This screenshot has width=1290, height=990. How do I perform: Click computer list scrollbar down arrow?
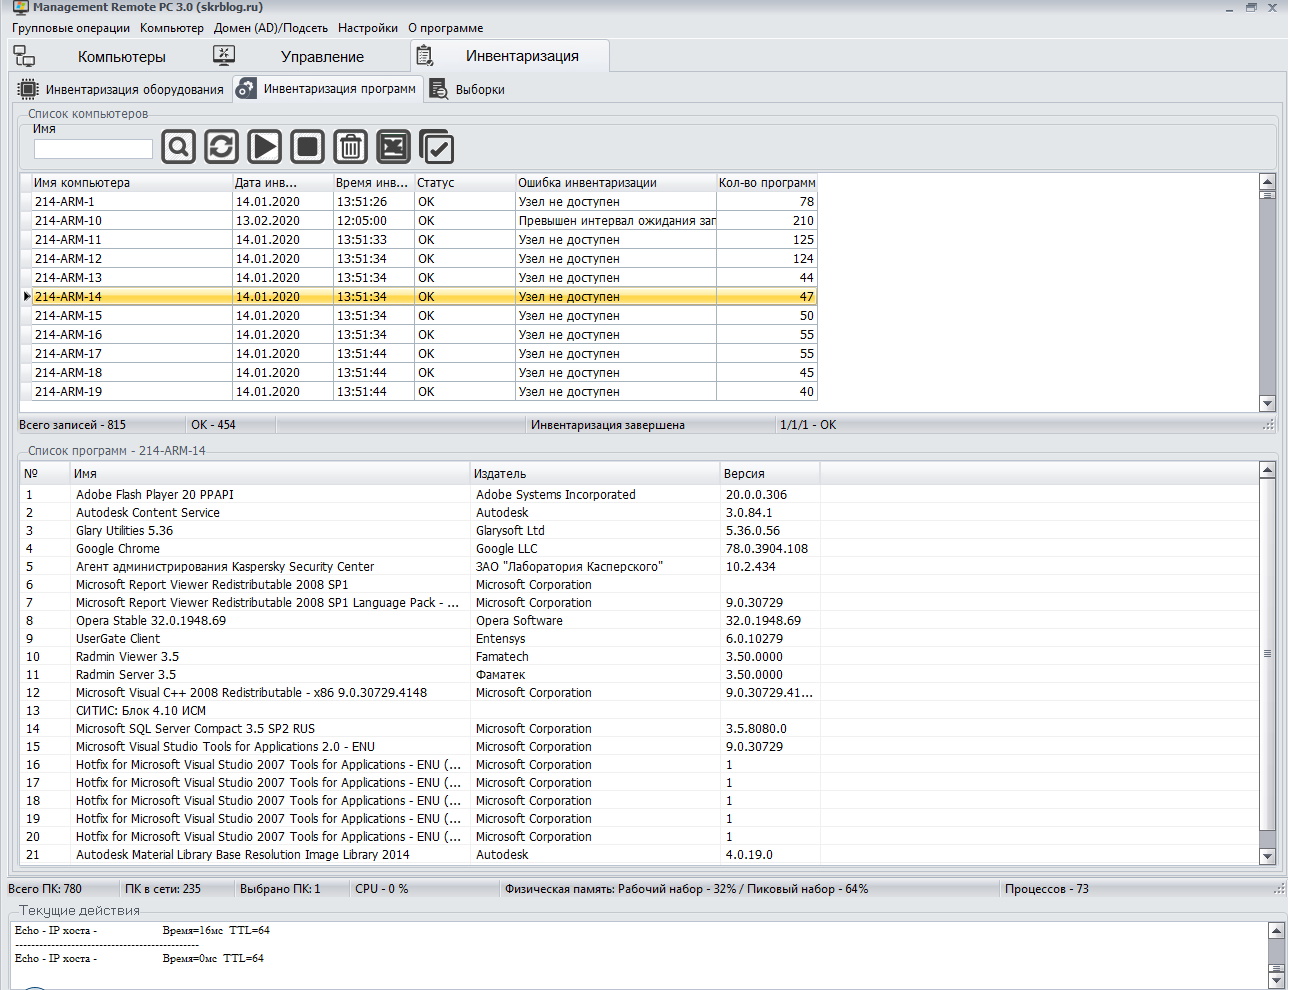(1267, 404)
